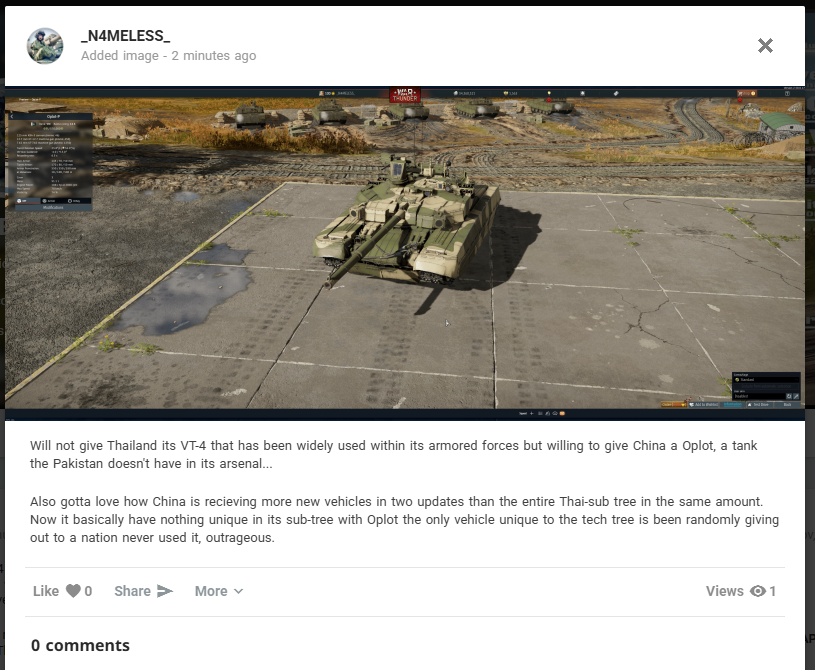Click the like count number
815x670 pixels.
[x=88, y=591]
